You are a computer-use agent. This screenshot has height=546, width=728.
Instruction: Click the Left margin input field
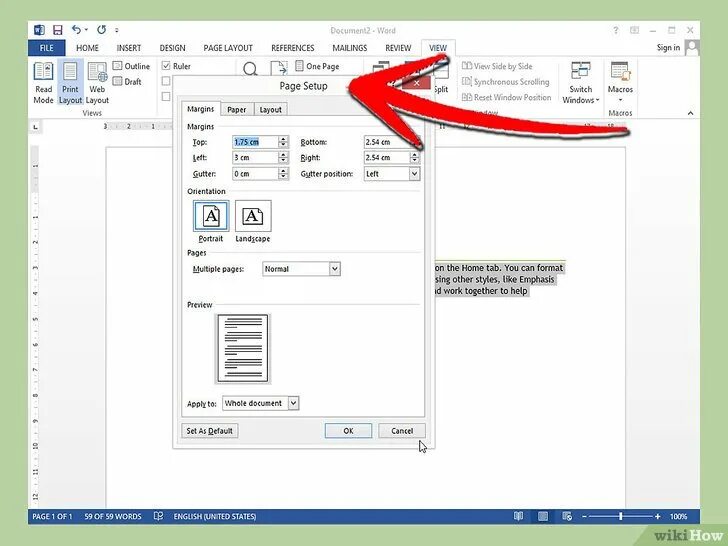(x=255, y=158)
